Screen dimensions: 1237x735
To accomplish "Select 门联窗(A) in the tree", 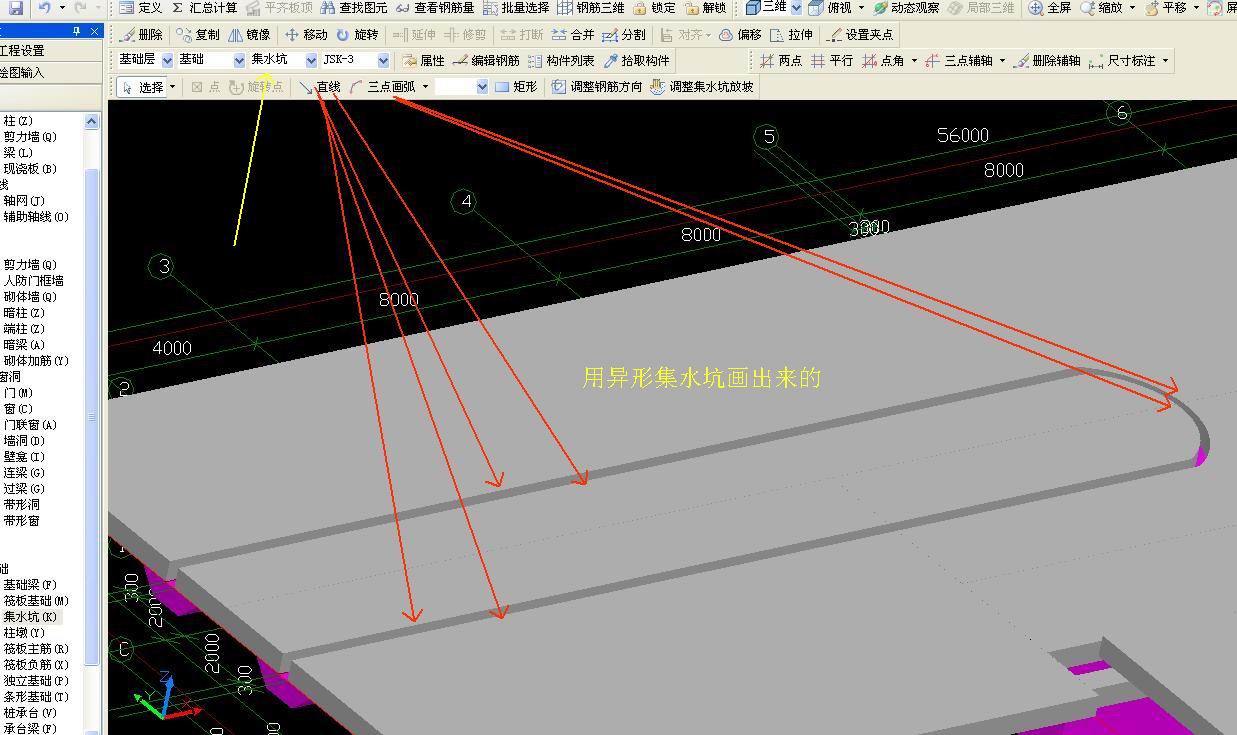I will 30,425.
